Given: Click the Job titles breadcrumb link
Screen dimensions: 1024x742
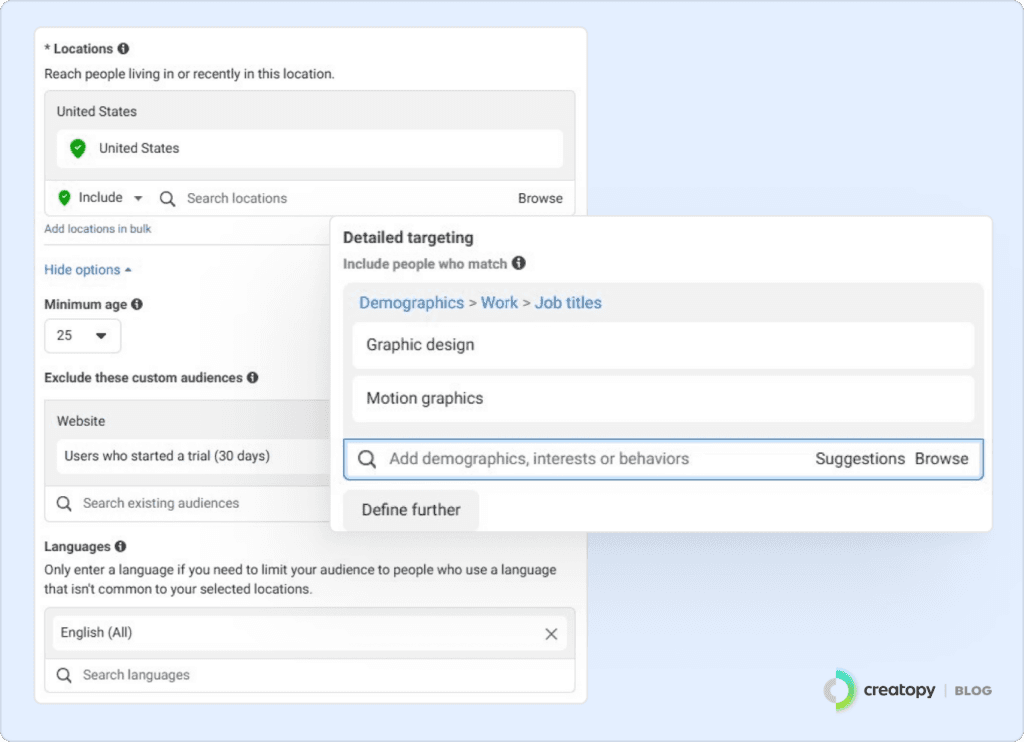Looking at the screenshot, I should (568, 302).
